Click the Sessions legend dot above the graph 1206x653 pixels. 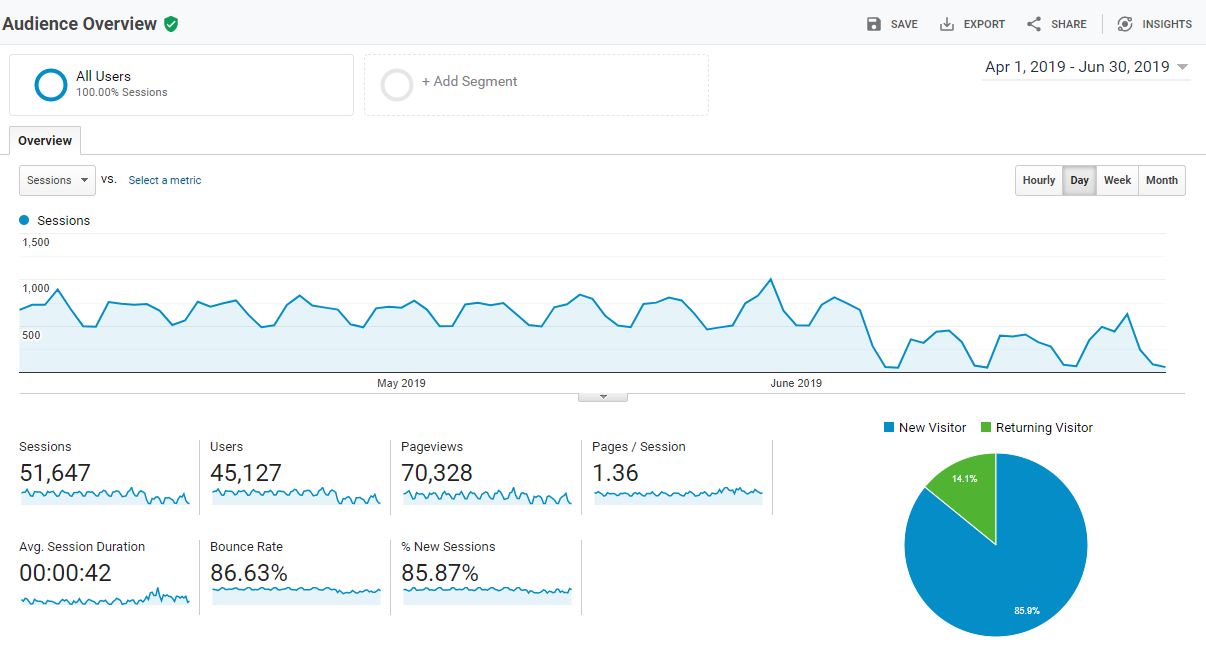pos(23,220)
